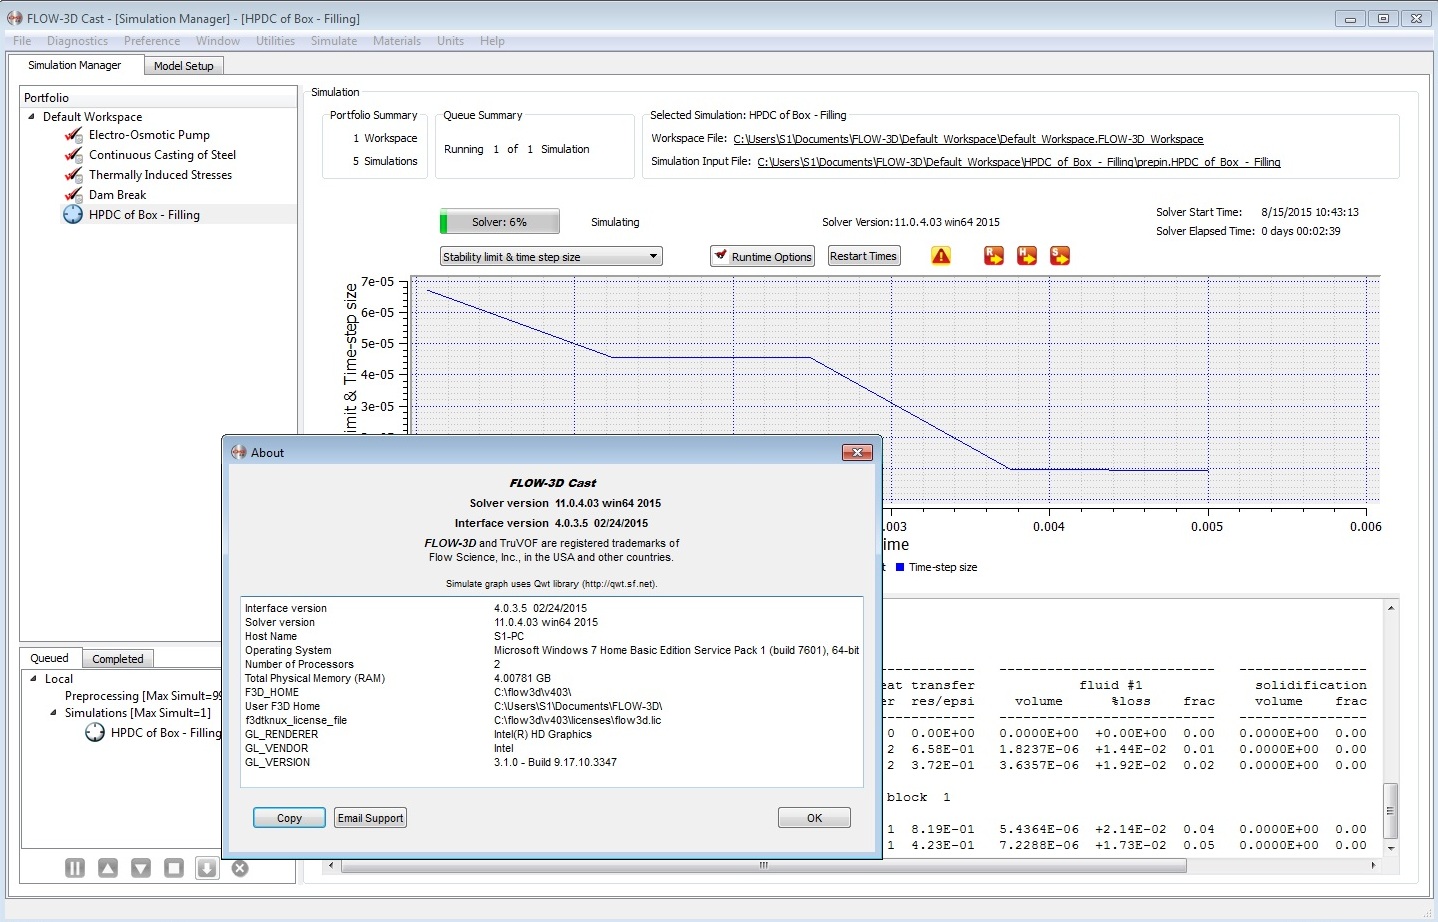Open the Diagnostics menu
The height and width of the screenshot is (922, 1438).
pos(77,41)
